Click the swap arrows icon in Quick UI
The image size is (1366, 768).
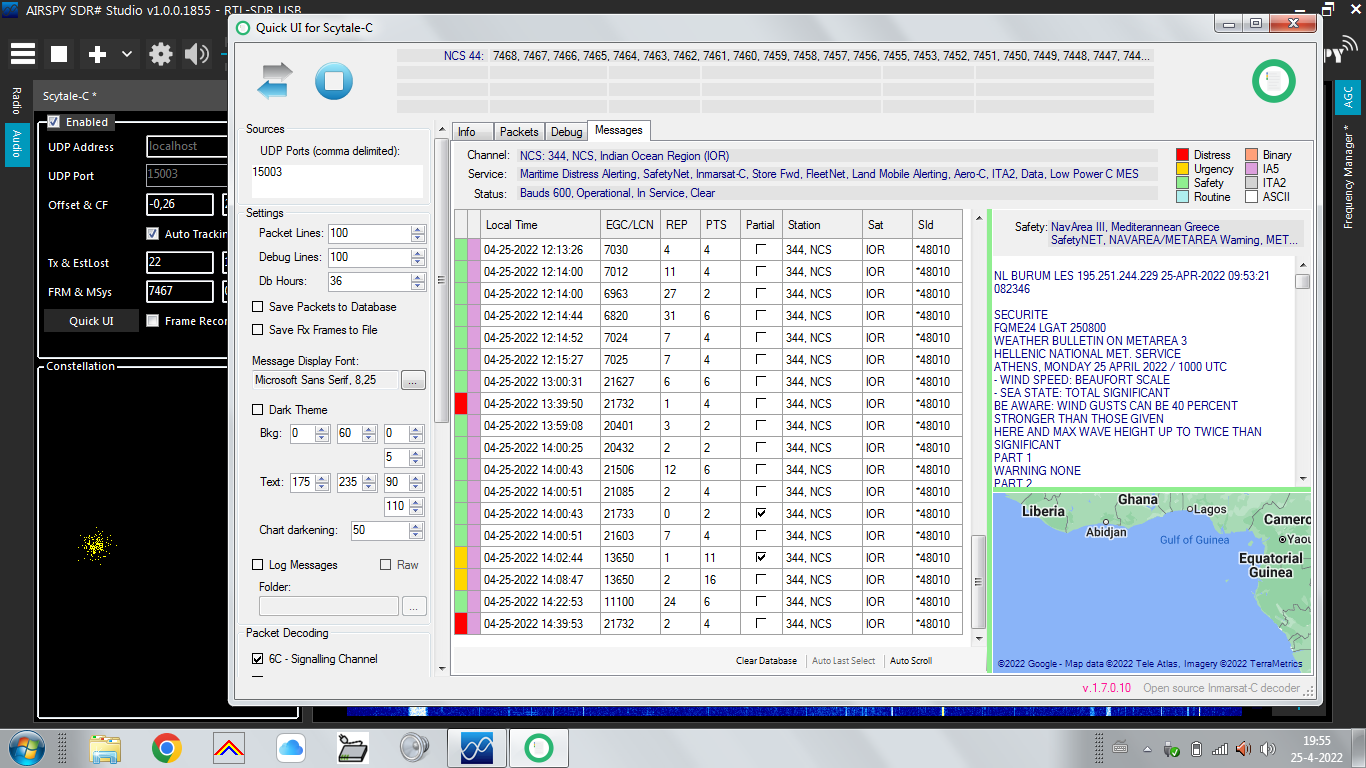[x=274, y=81]
